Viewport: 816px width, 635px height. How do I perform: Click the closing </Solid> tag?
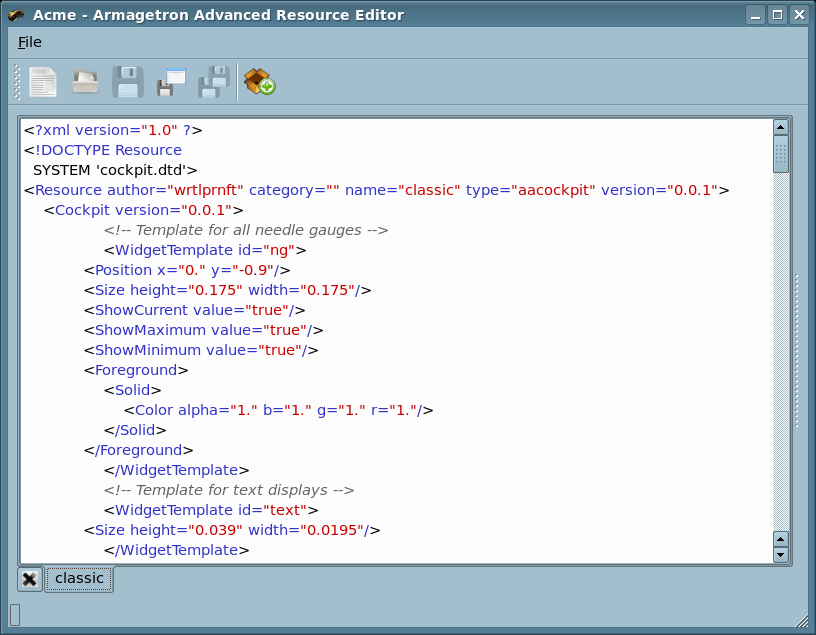[135, 430]
